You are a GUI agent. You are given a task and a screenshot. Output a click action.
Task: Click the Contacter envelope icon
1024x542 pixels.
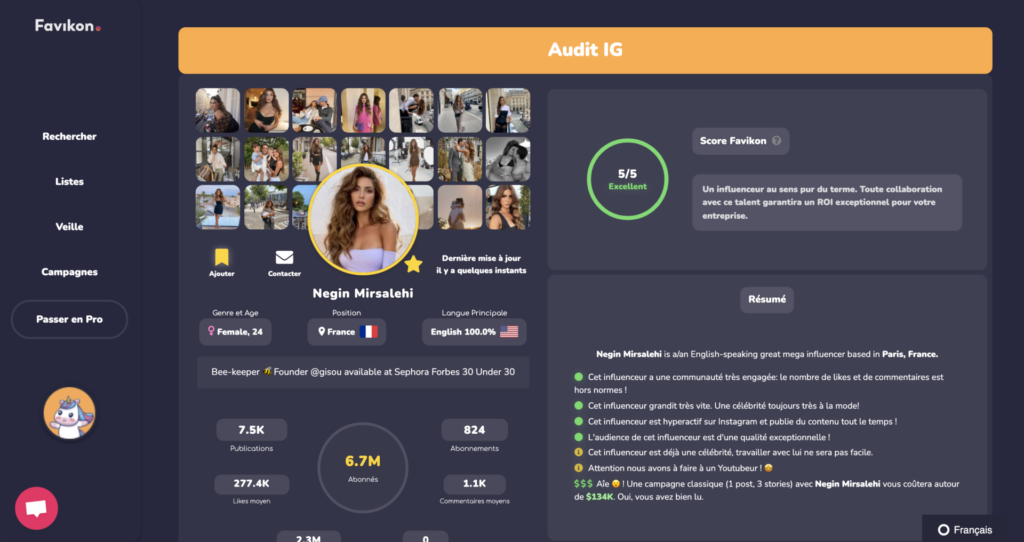click(x=284, y=257)
